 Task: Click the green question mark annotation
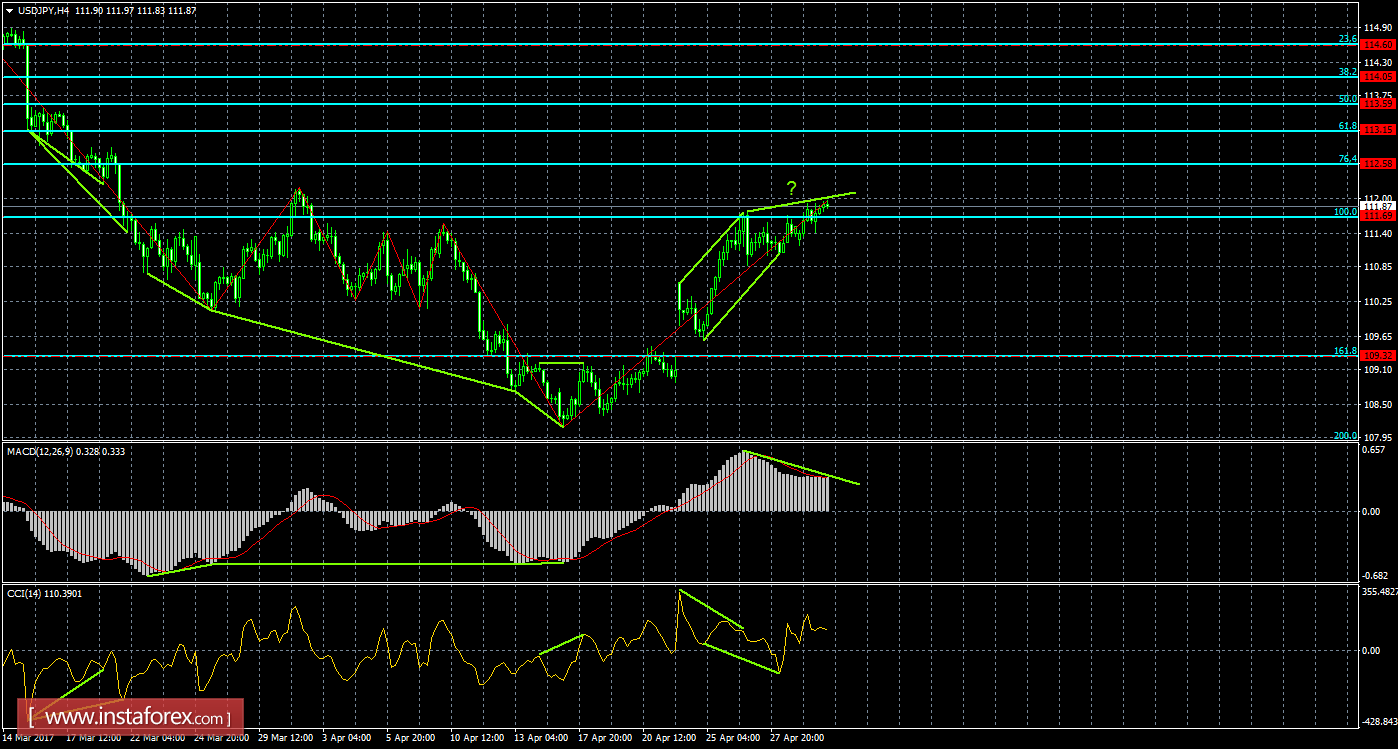coord(791,187)
